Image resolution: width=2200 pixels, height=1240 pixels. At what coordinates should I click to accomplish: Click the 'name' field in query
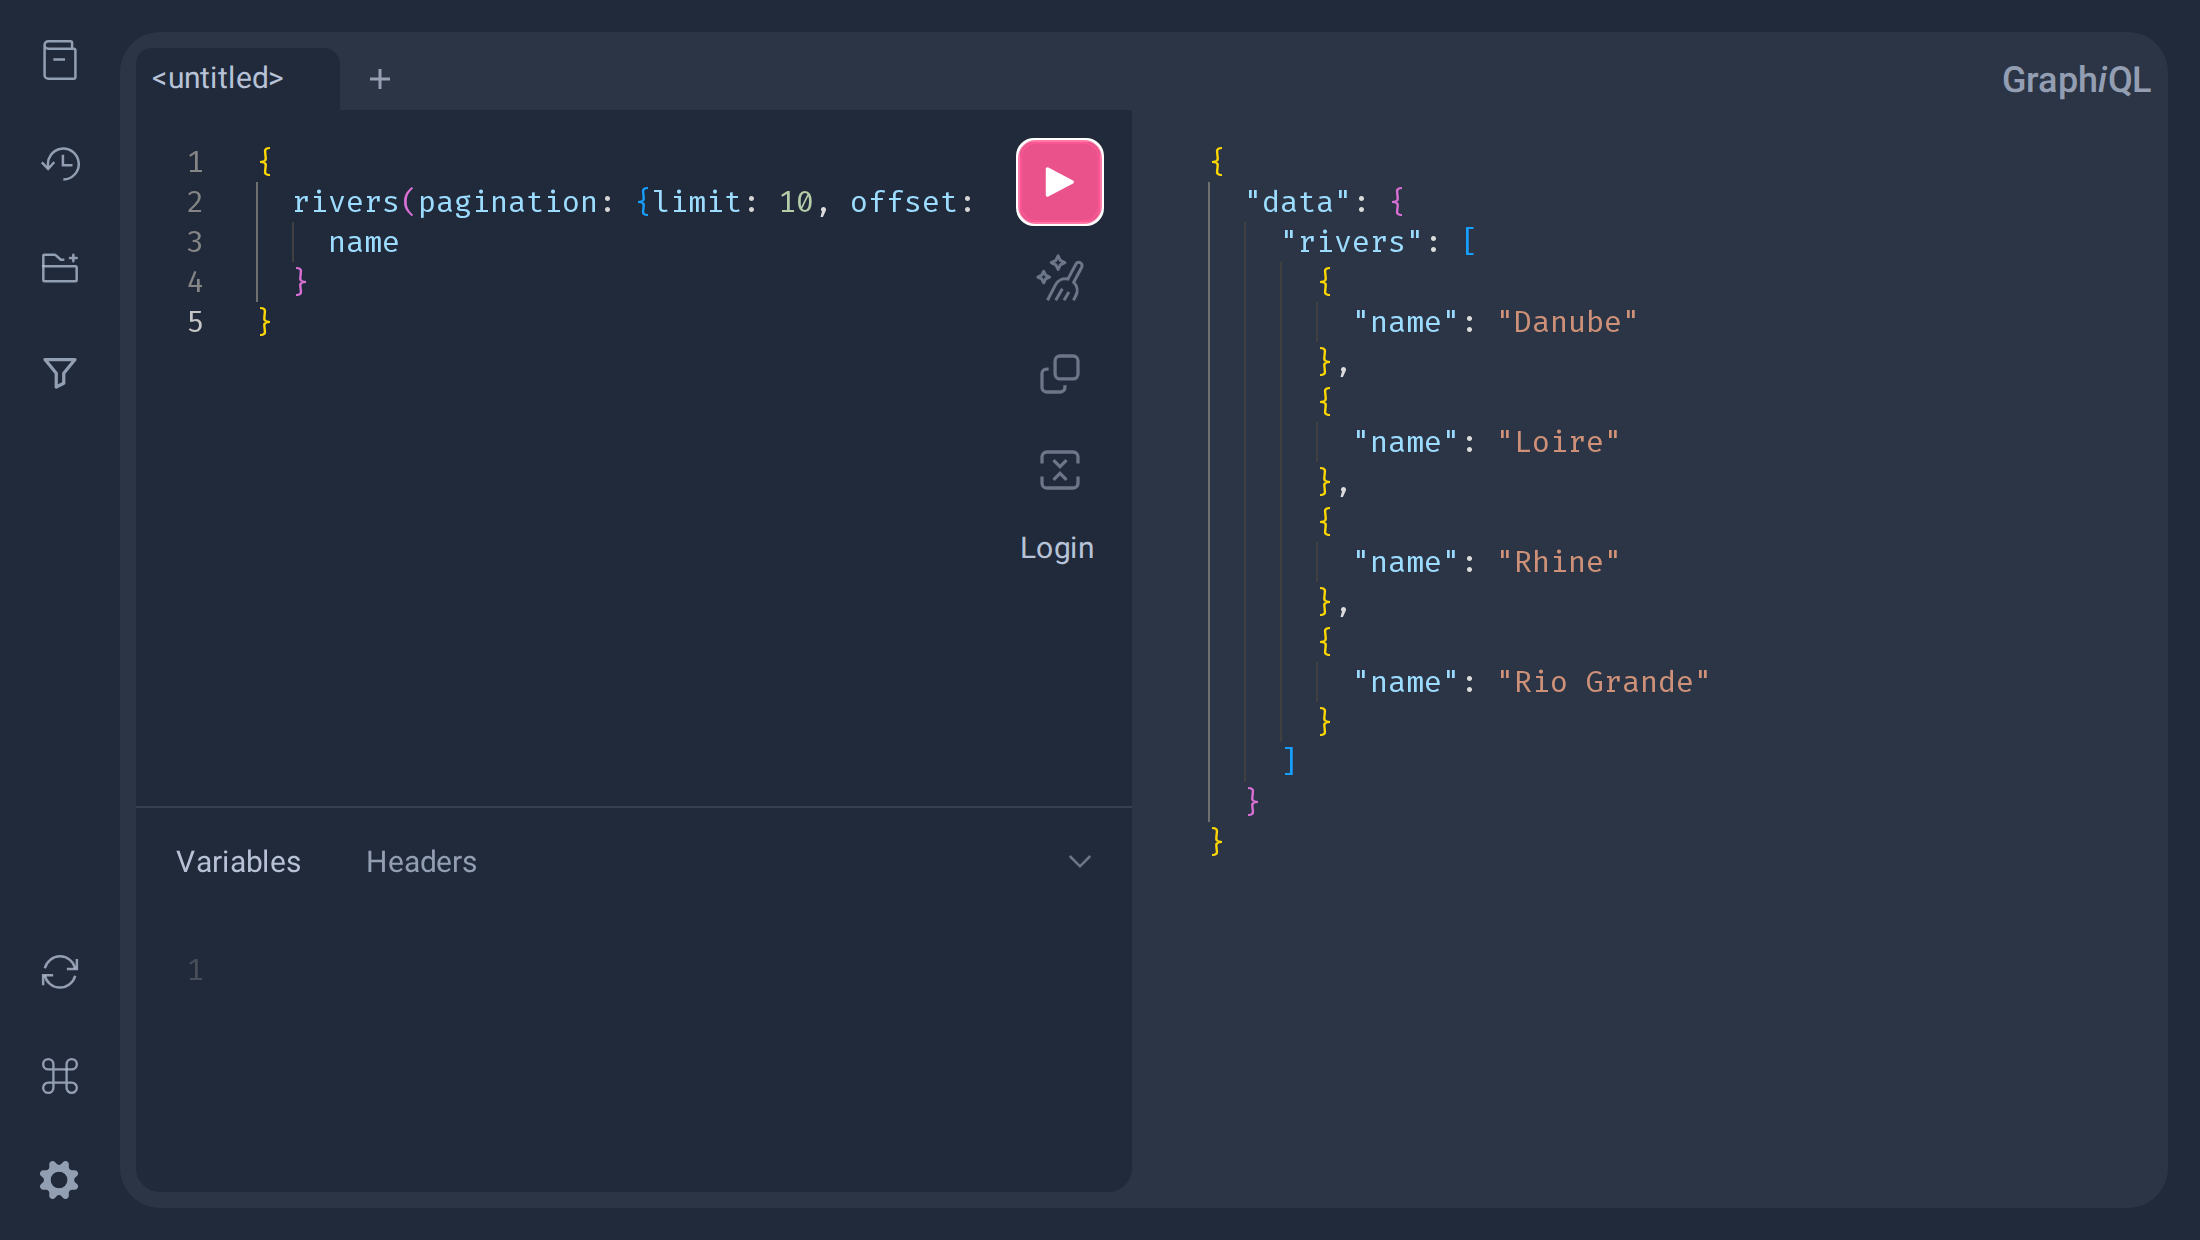point(364,242)
